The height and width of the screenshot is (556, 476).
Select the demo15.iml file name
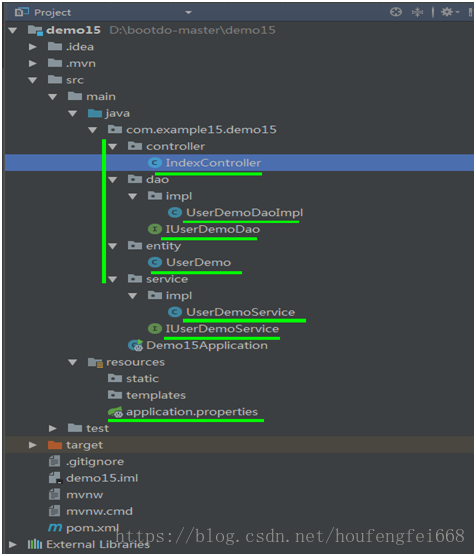(x=102, y=478)
